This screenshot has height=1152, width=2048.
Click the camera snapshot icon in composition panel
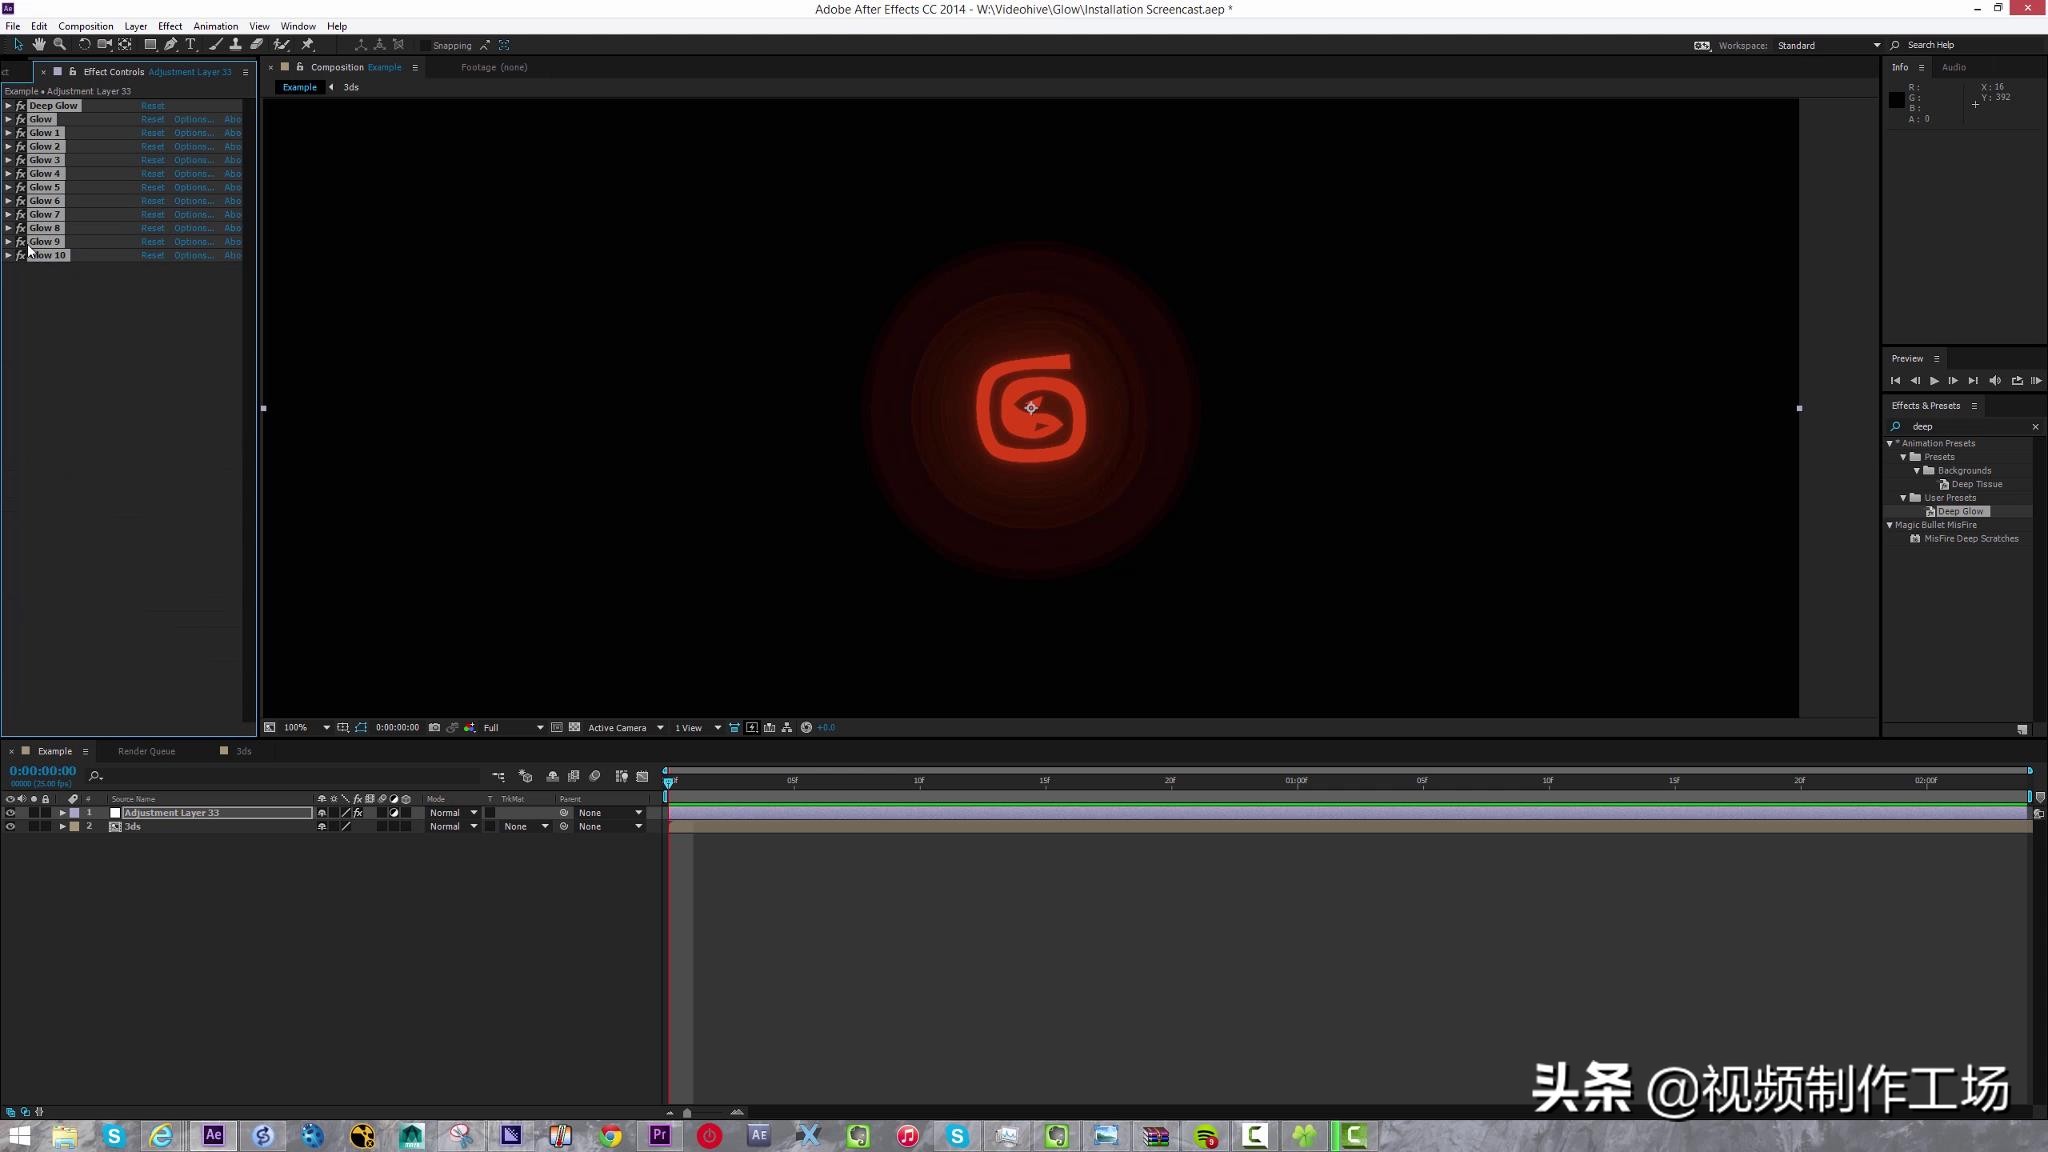click(x=433, y=727)
